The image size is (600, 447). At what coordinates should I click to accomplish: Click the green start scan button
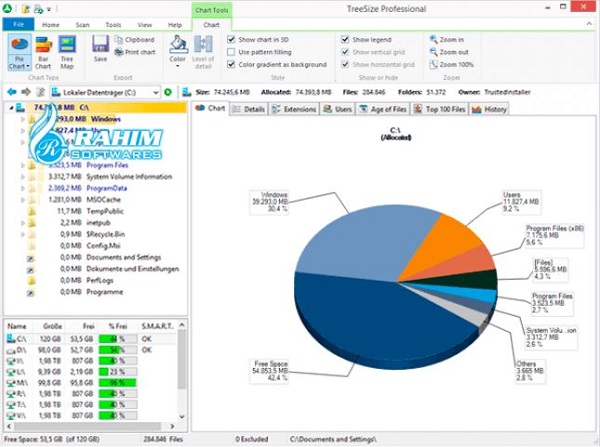(x=168, y=92)
